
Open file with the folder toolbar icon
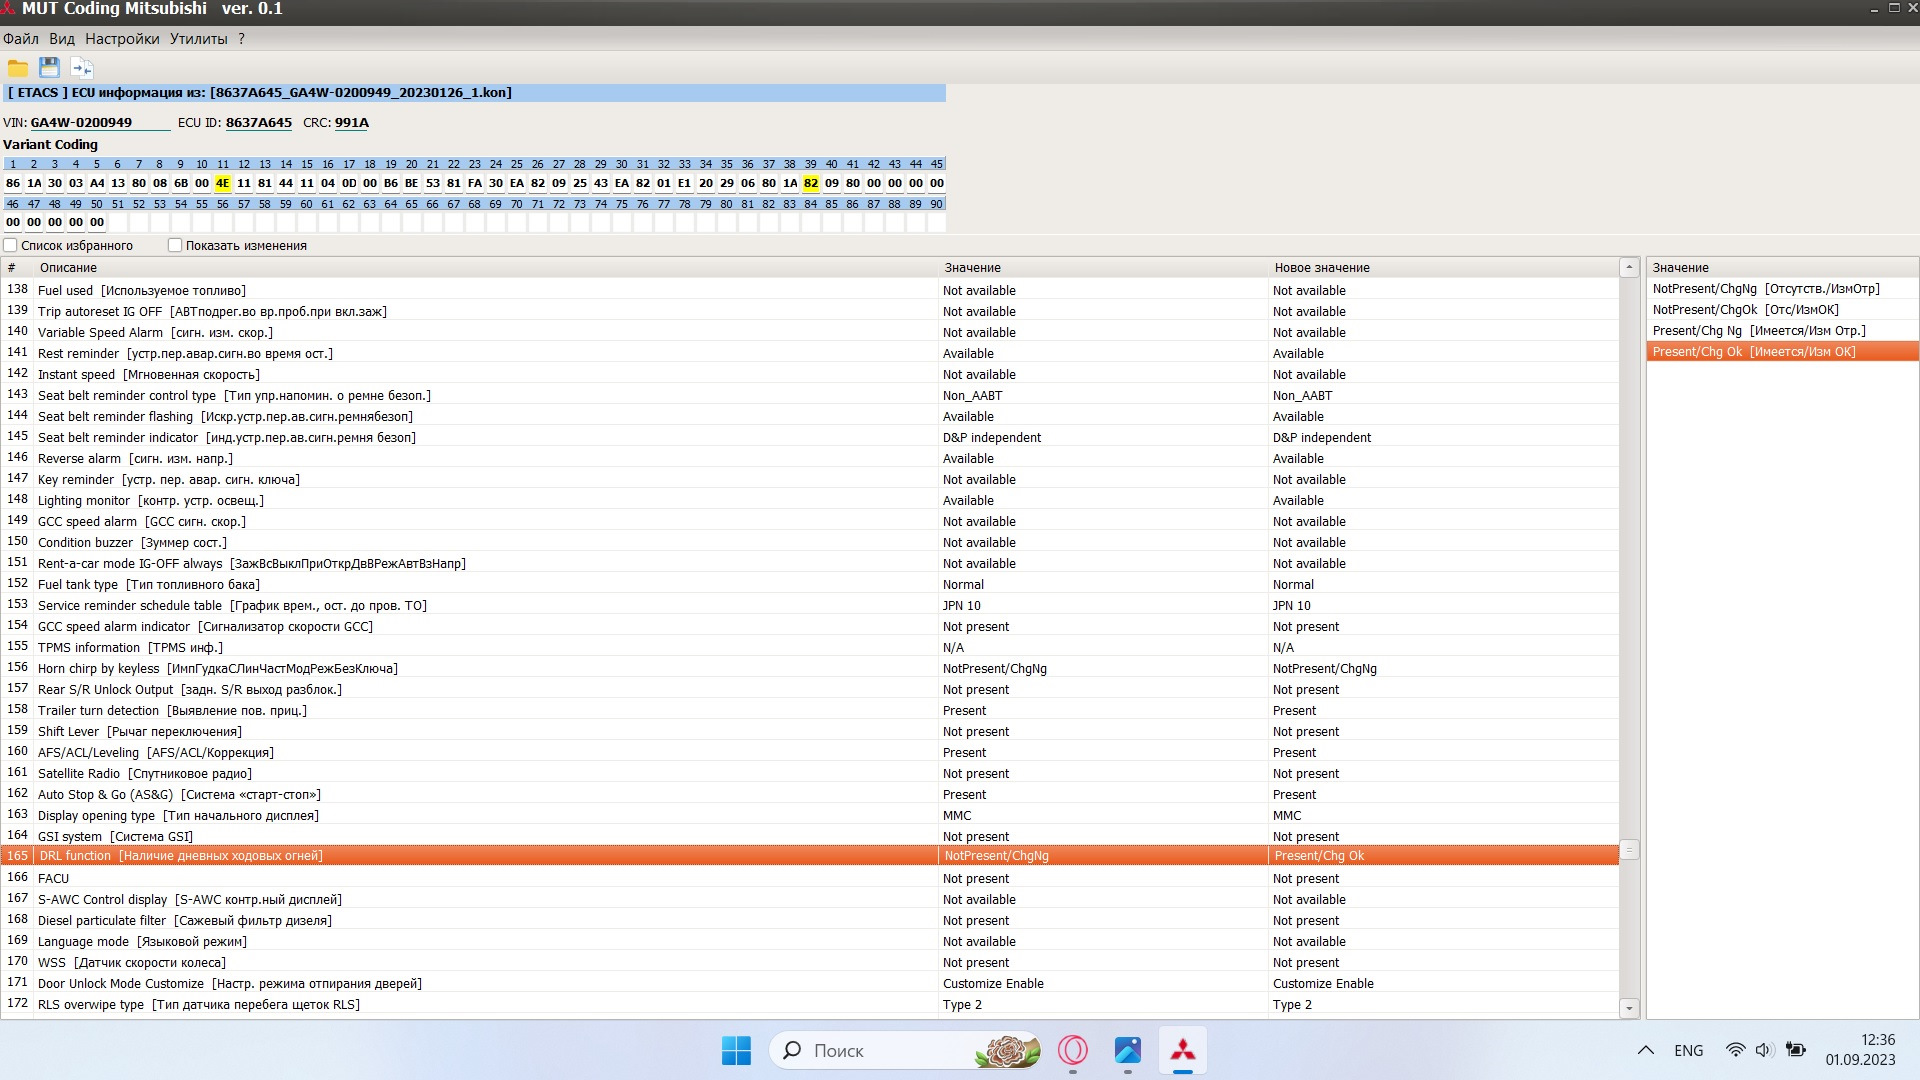point(18,68)
